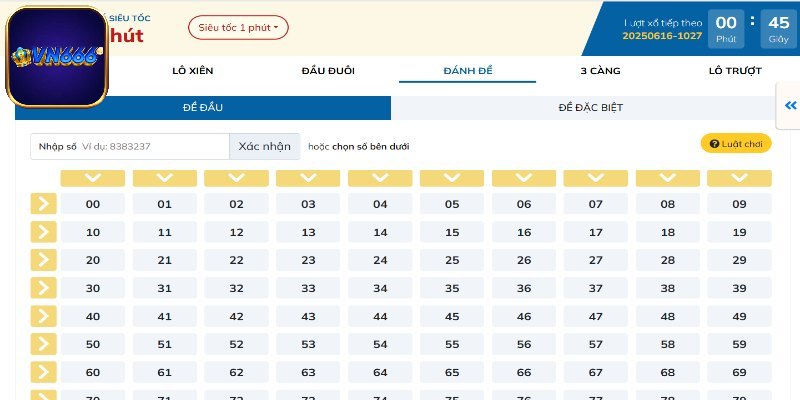This screenshot has height=400, width=800.
Task: Select the whole column above 09
Action: click(x=739, y=178)
